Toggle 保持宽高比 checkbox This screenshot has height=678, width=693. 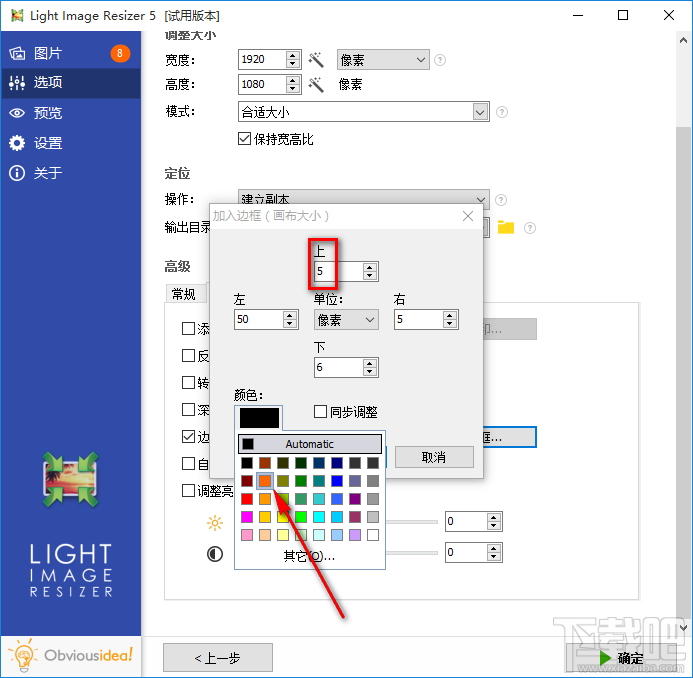(x=244, y=139)
